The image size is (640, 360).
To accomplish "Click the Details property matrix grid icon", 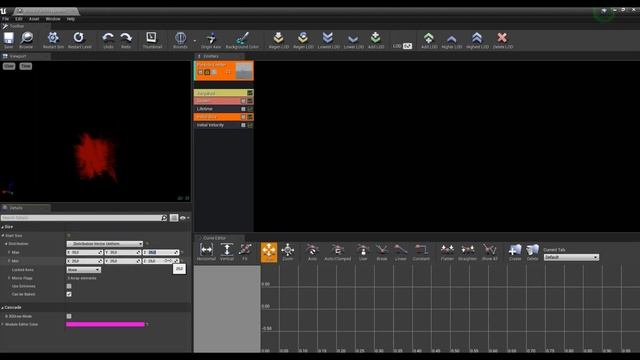I will 174,218.
